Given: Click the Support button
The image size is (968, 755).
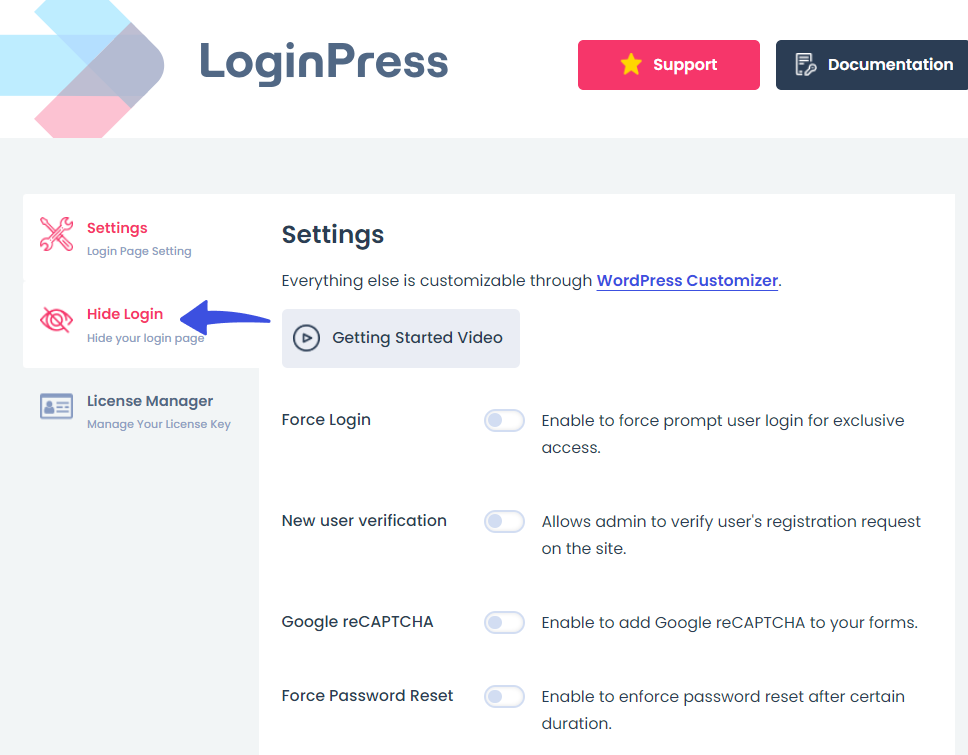Looking at the screenshot, I should tap(669, 65).
